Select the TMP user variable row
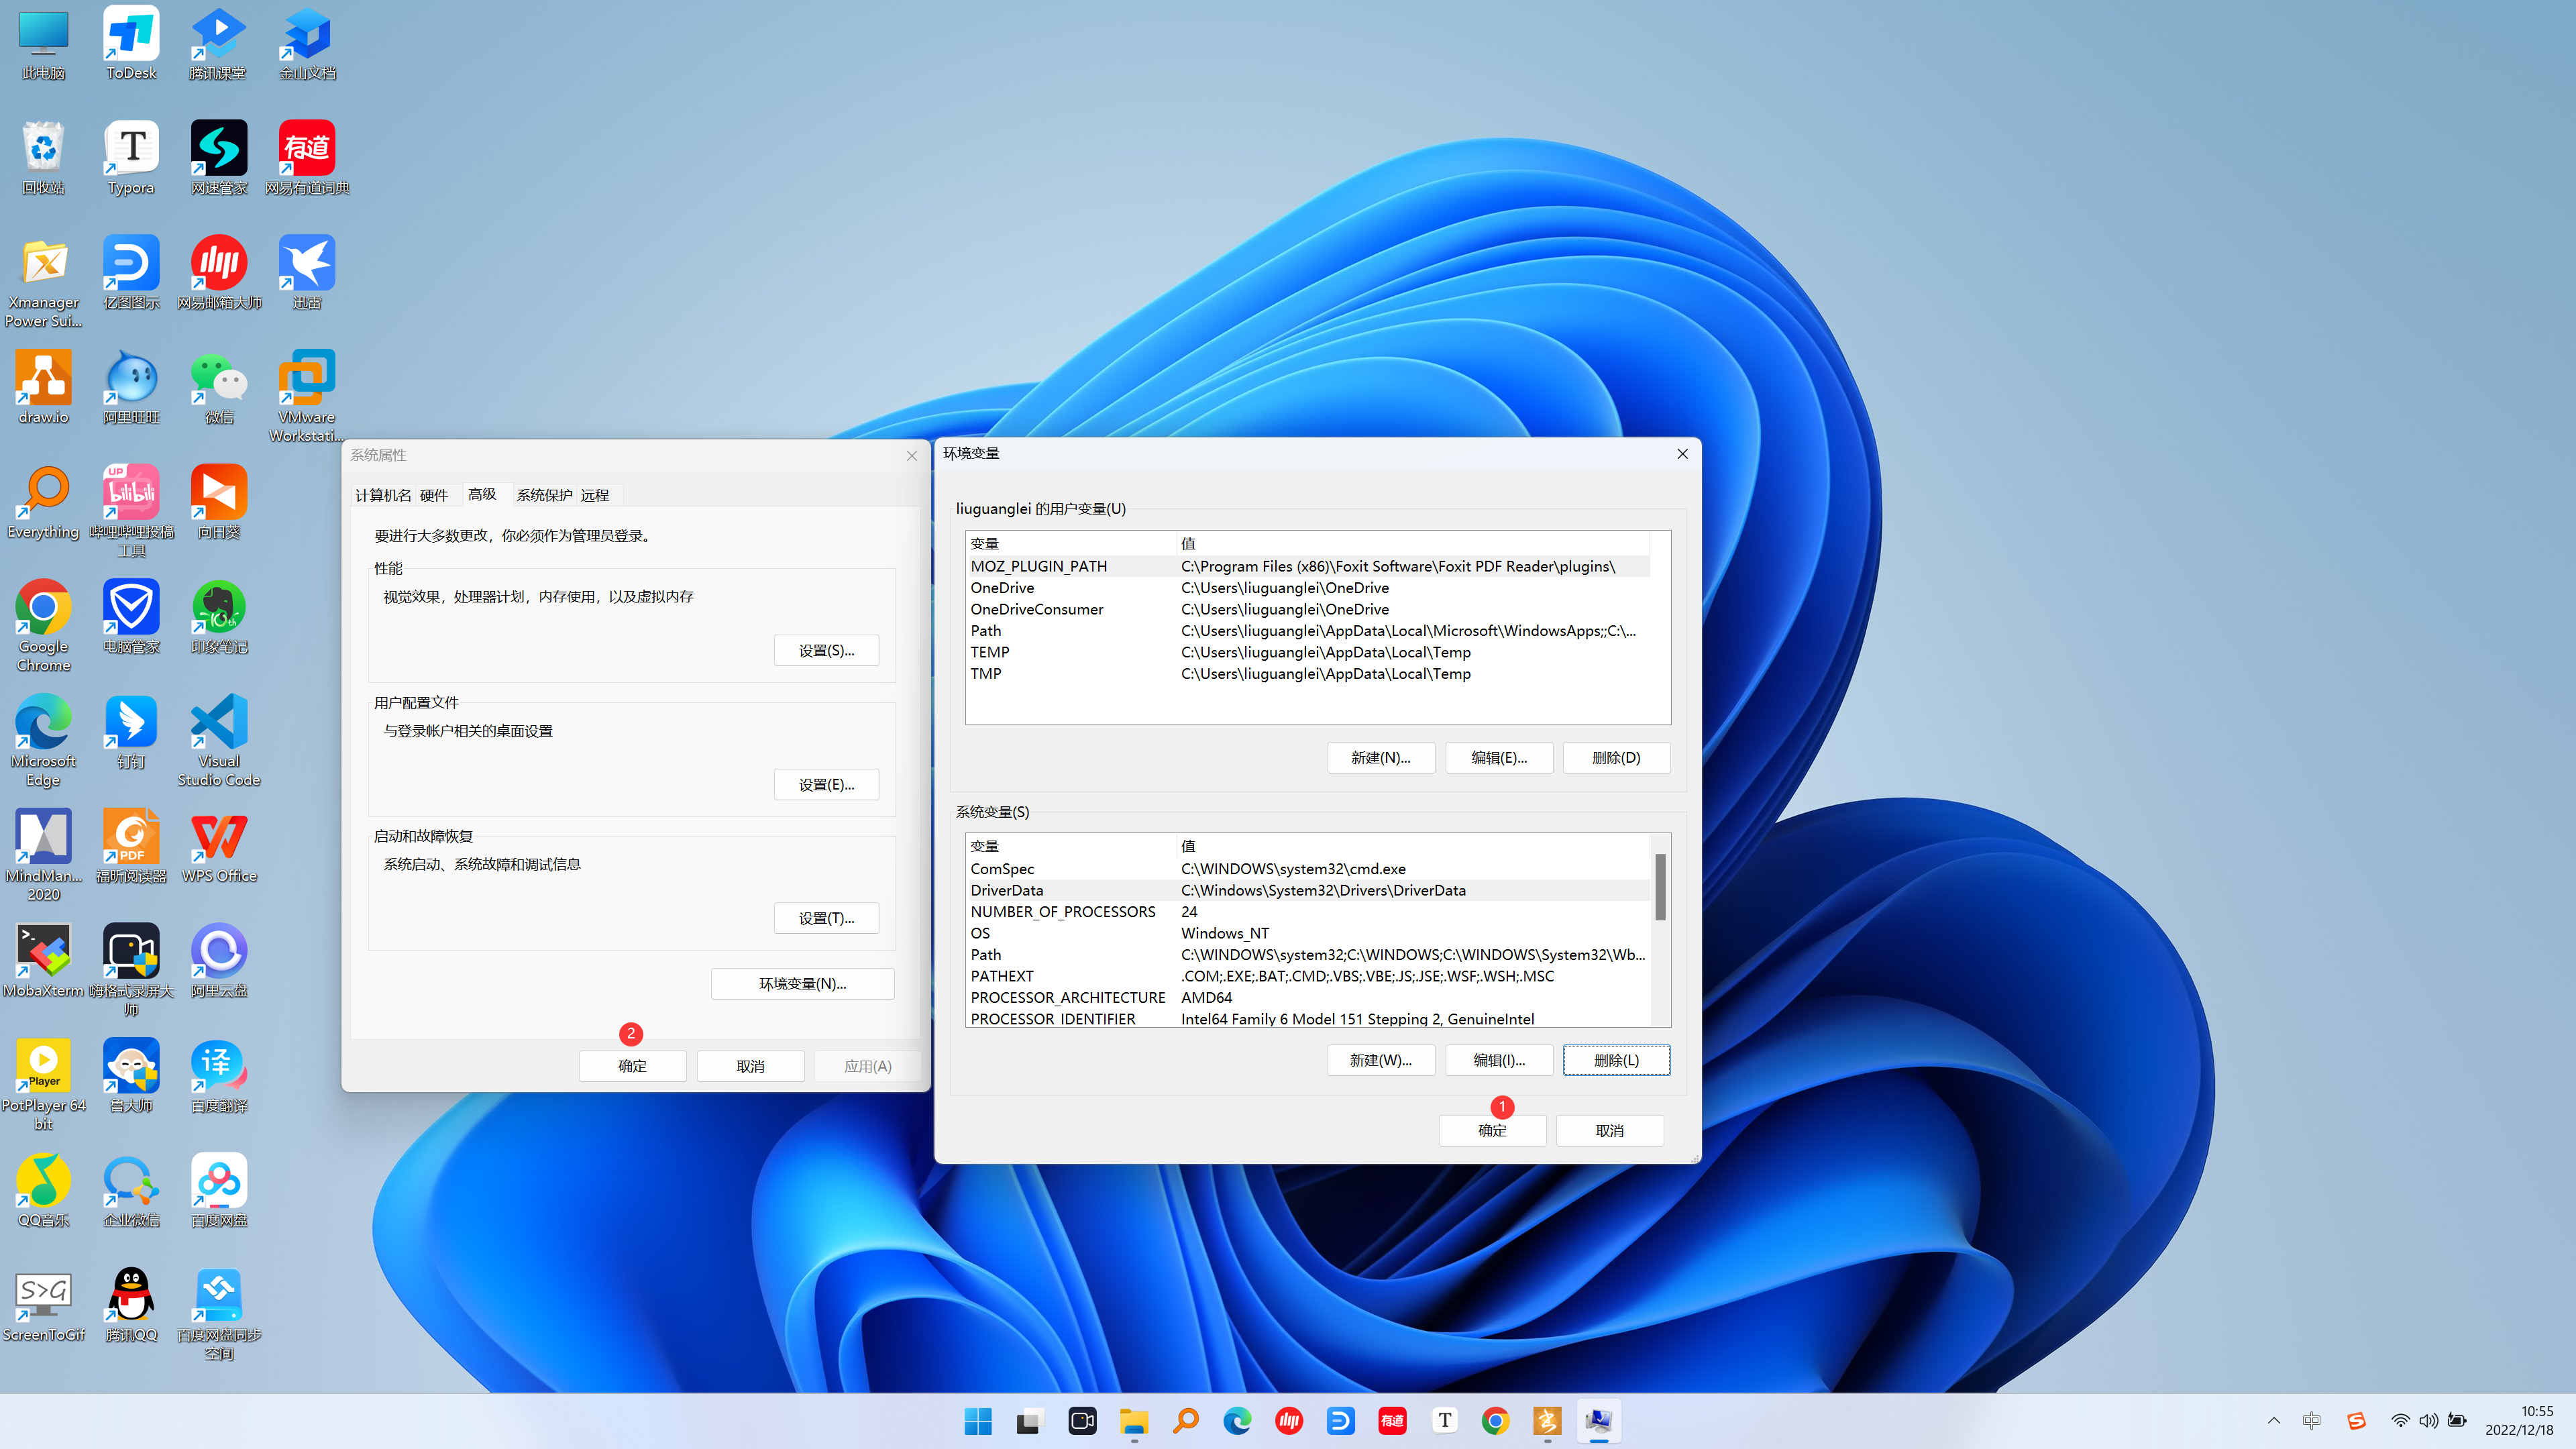 coord(1307,674)
